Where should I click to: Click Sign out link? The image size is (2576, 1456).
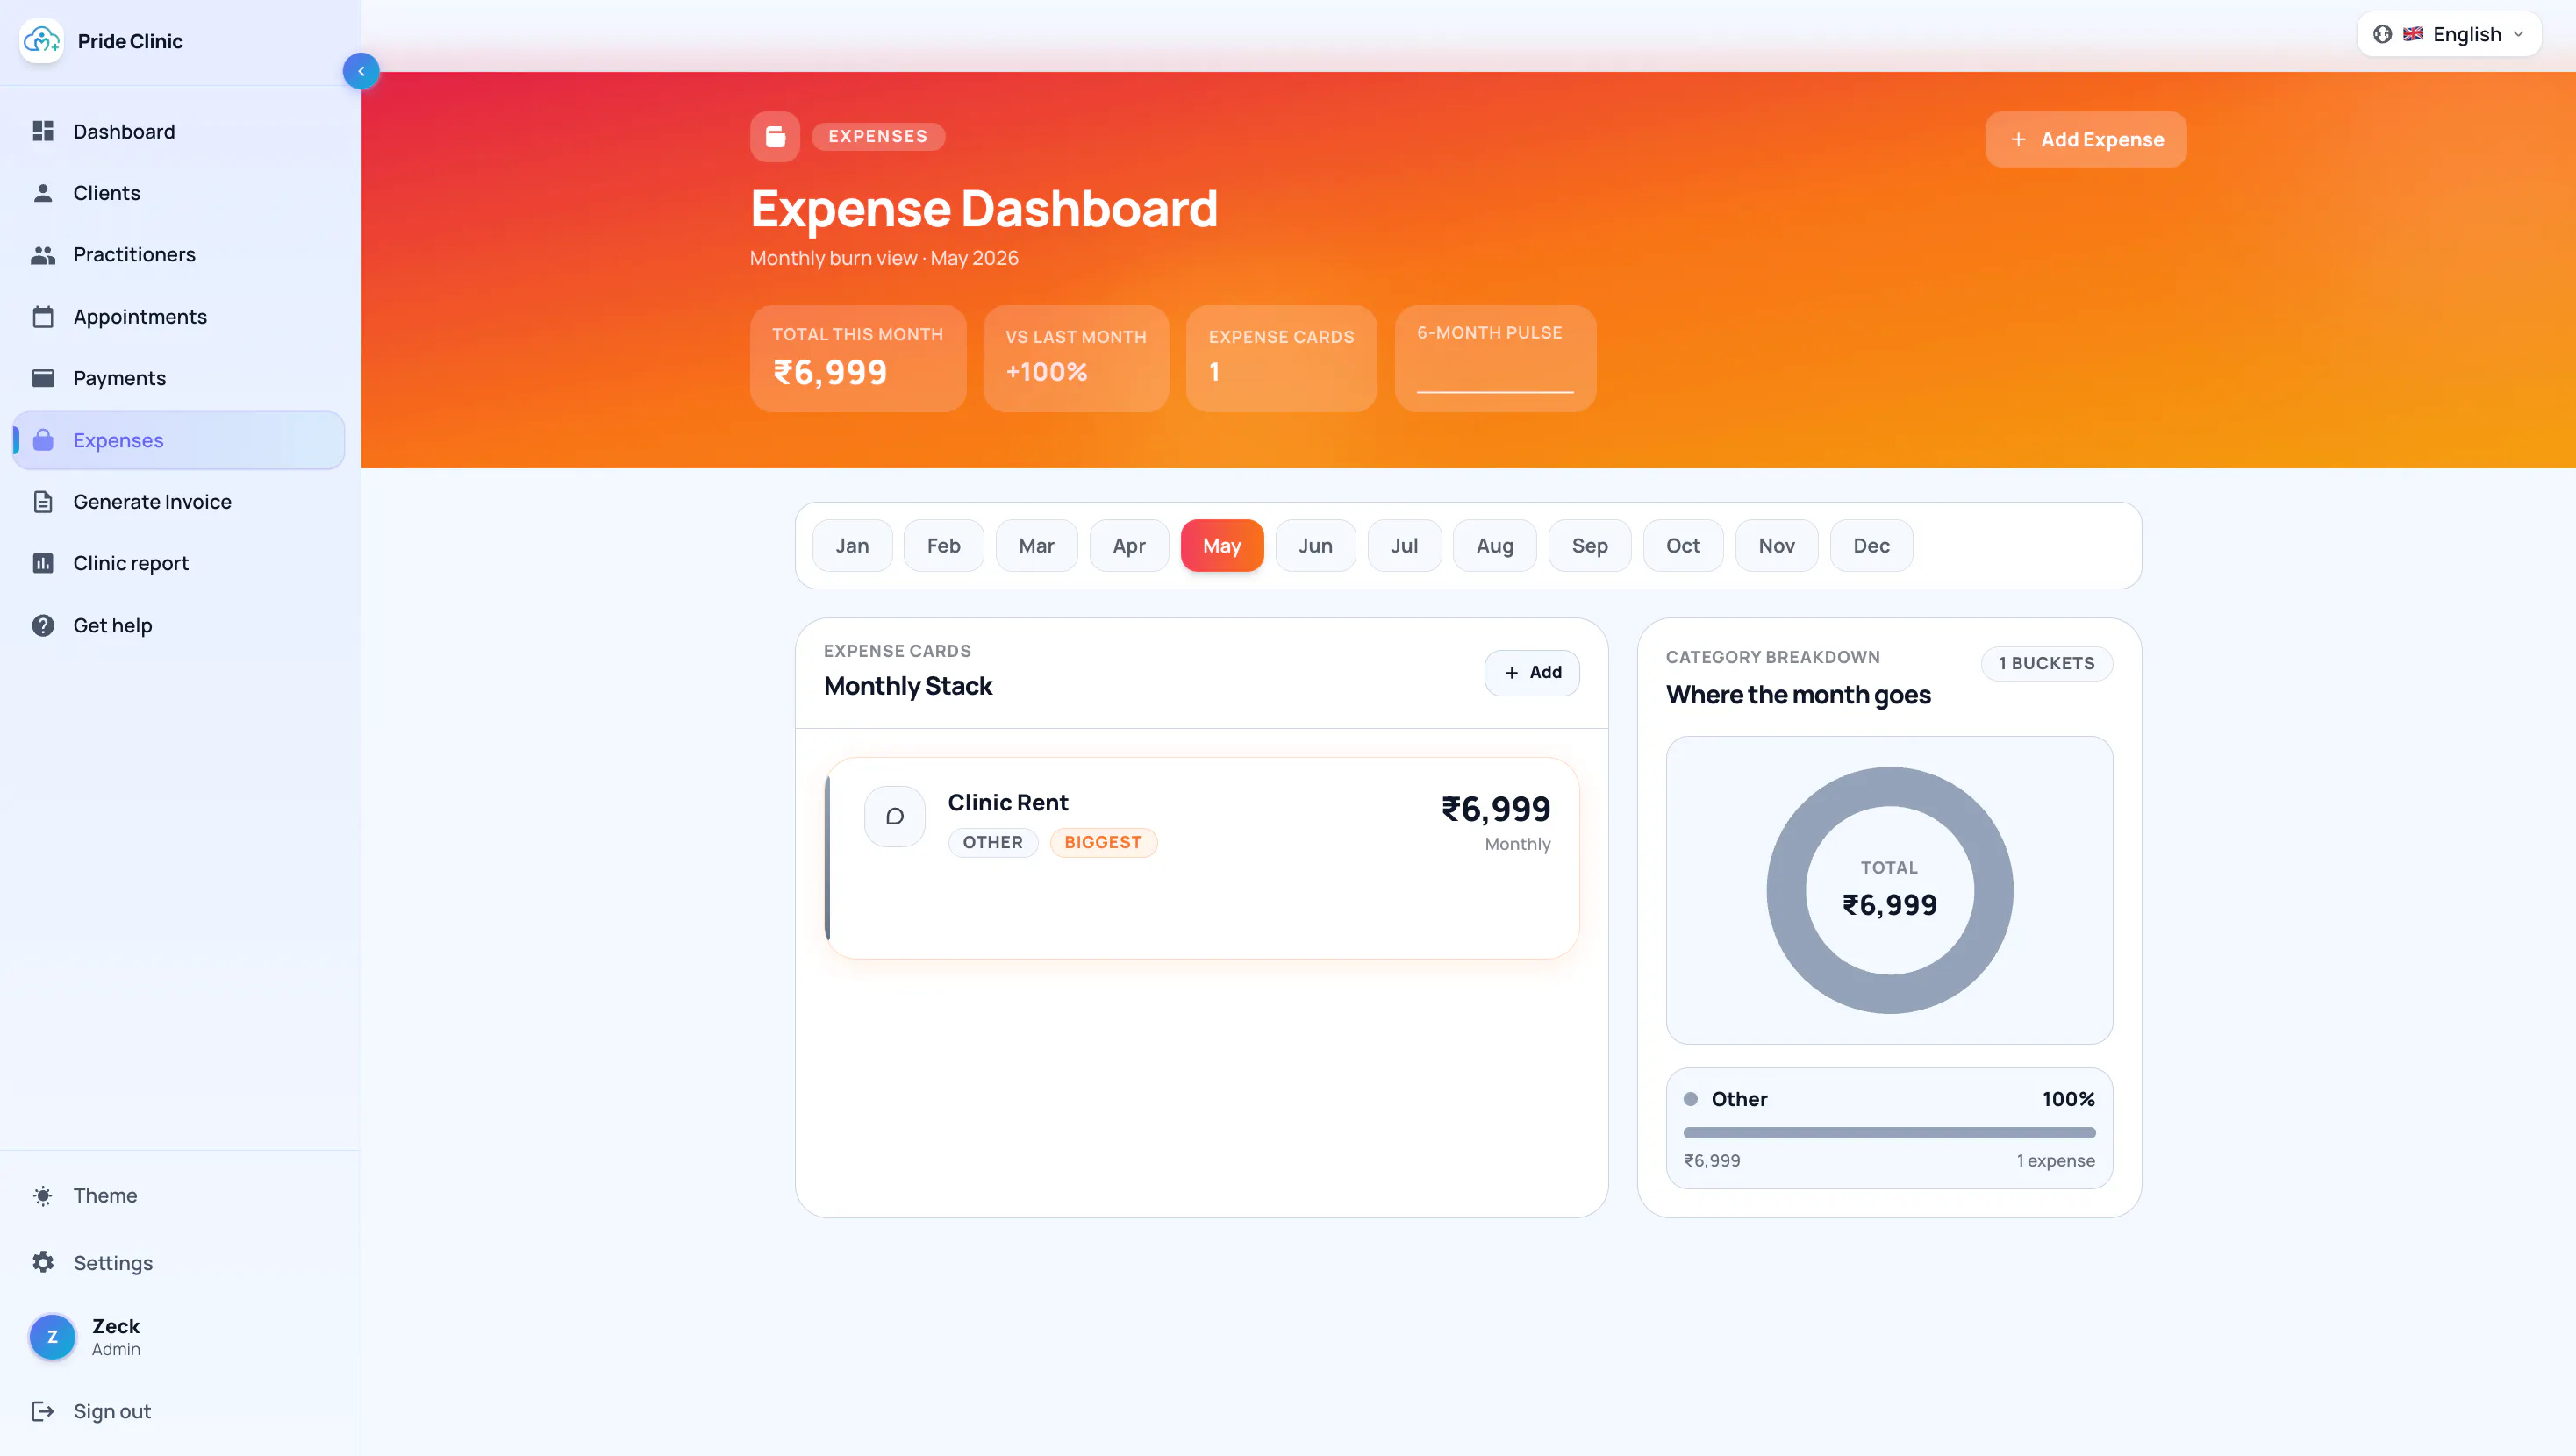pos(180,1411)
